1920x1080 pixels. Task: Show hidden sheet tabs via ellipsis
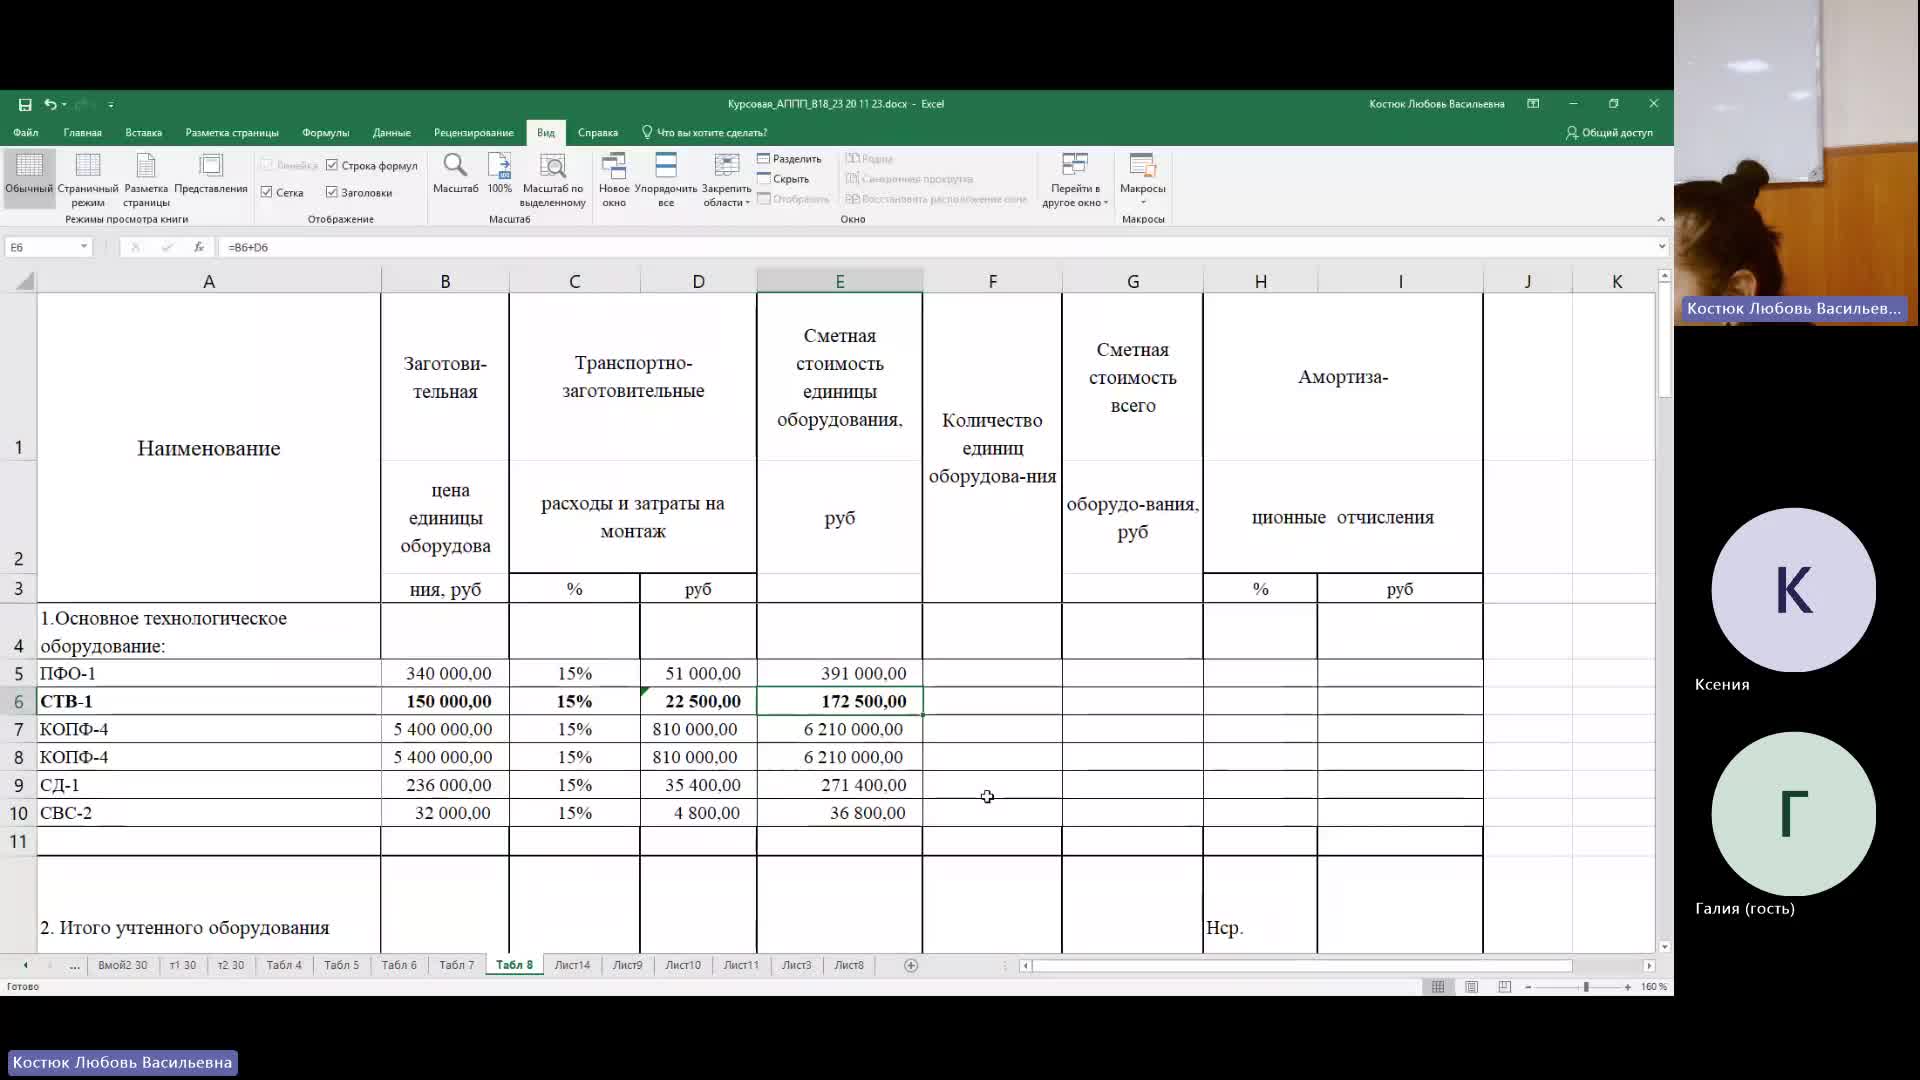75,965
